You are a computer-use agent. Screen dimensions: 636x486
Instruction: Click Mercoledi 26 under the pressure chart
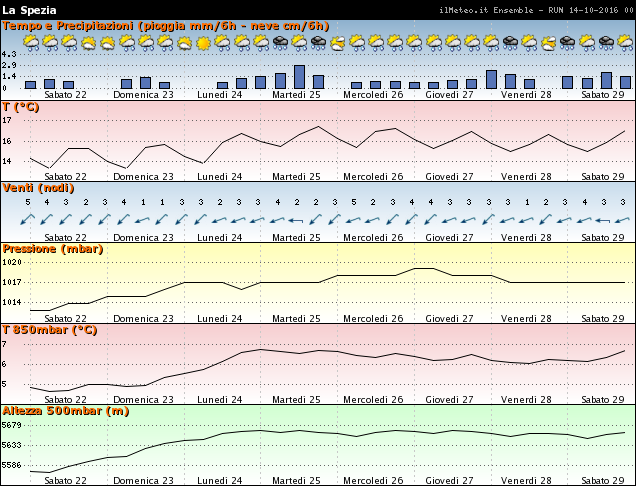373,319
